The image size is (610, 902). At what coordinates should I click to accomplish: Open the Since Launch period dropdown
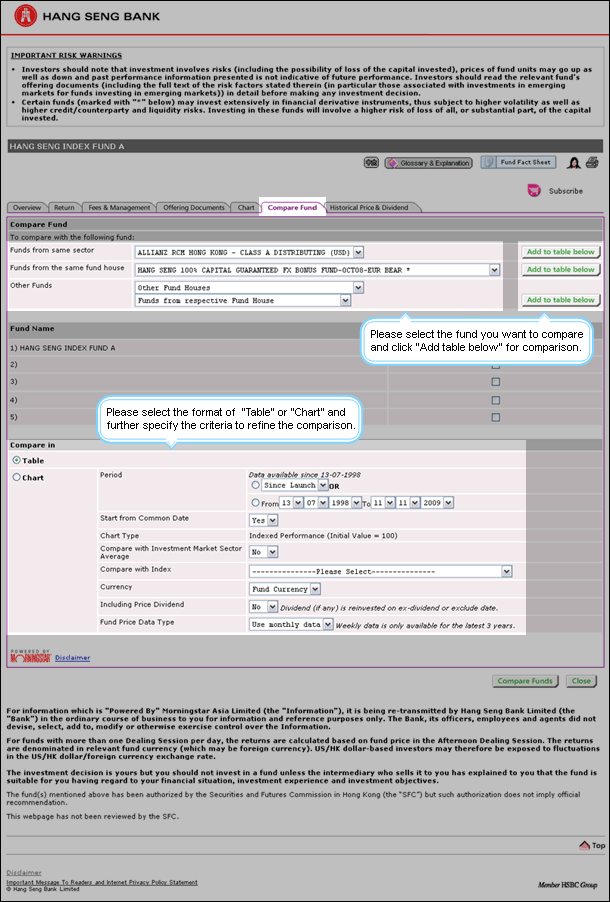point(295,485)
